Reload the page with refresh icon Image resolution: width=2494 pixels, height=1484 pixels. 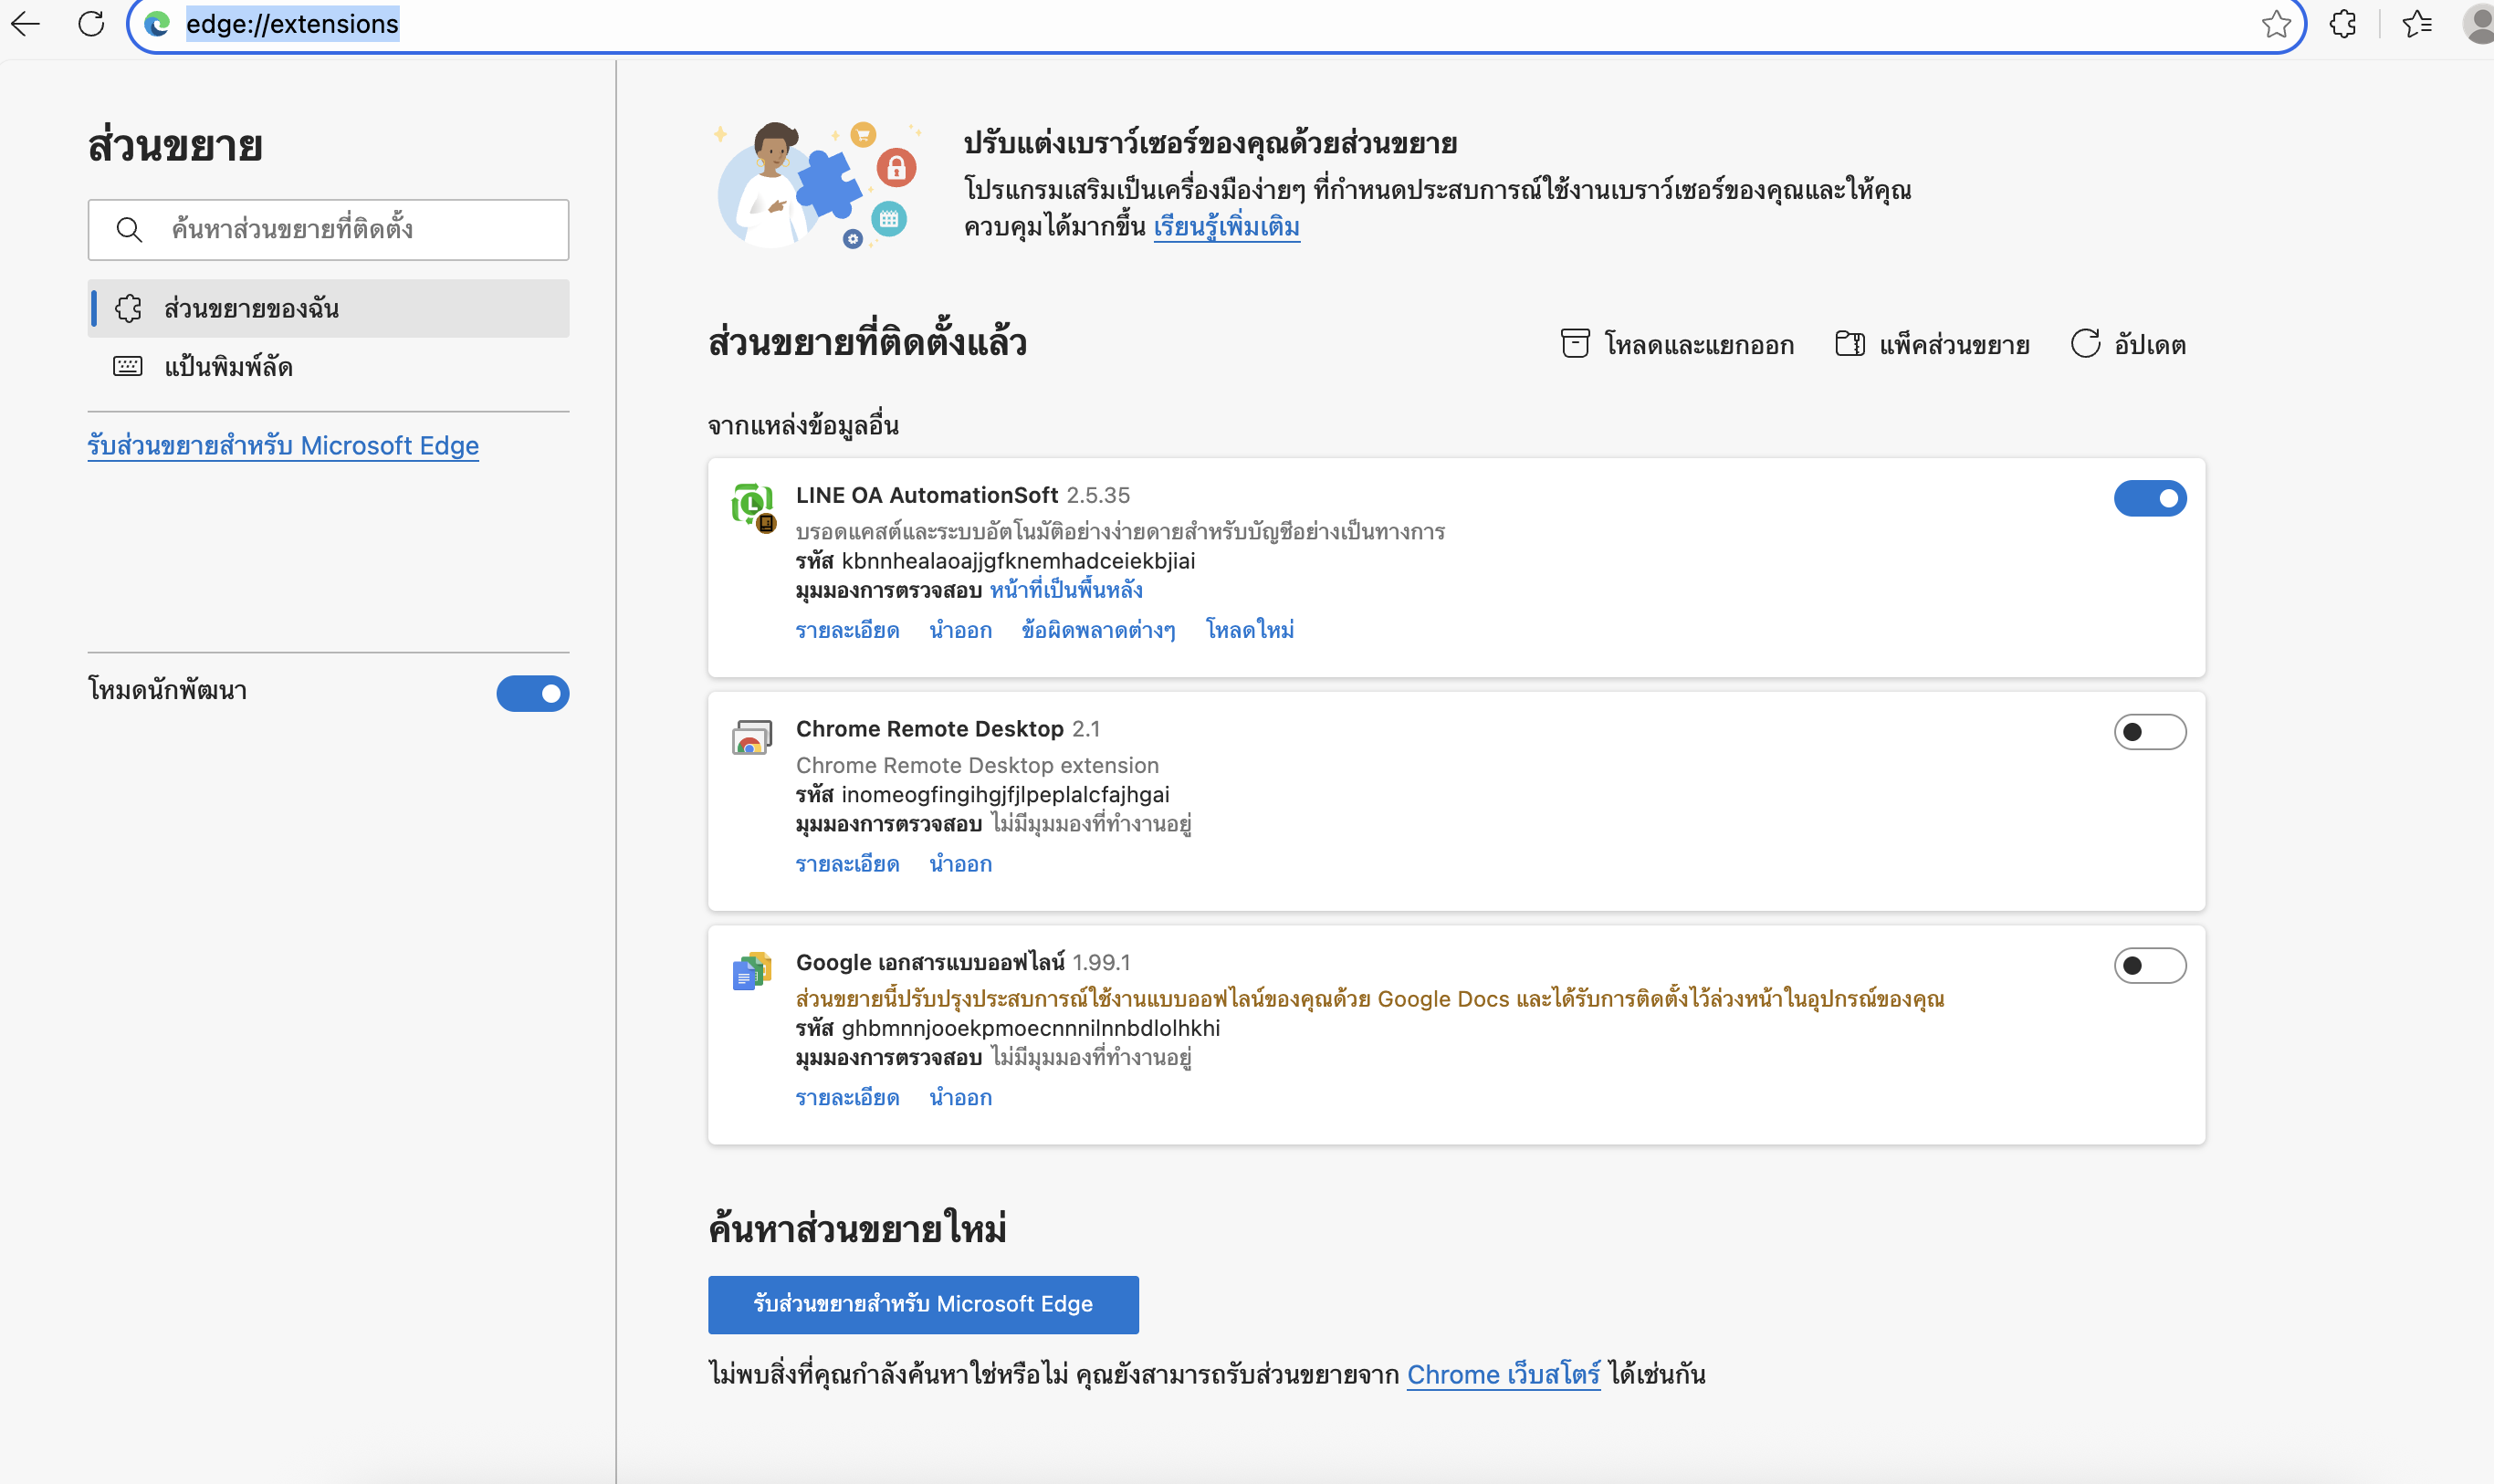coord(91,23)
